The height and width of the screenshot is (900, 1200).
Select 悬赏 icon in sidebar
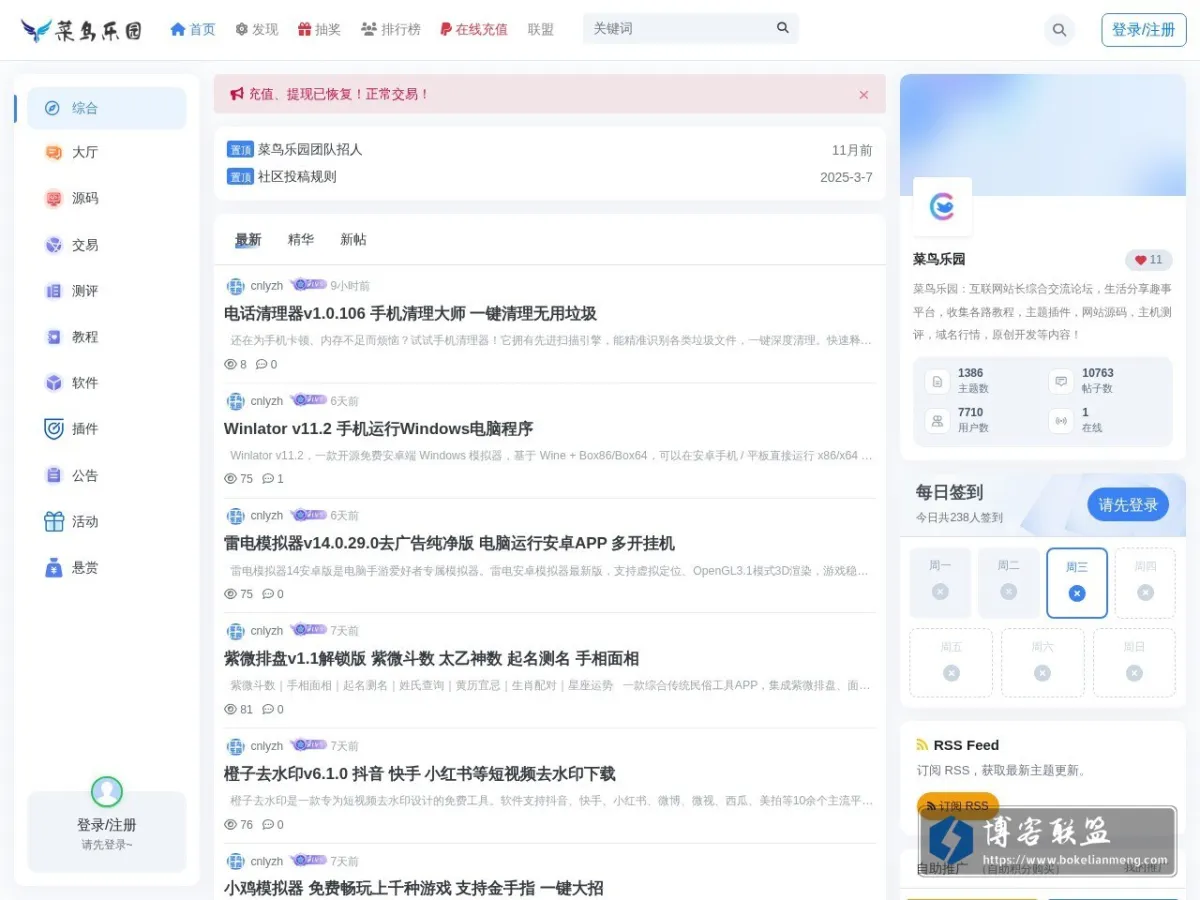coord(53,567)
